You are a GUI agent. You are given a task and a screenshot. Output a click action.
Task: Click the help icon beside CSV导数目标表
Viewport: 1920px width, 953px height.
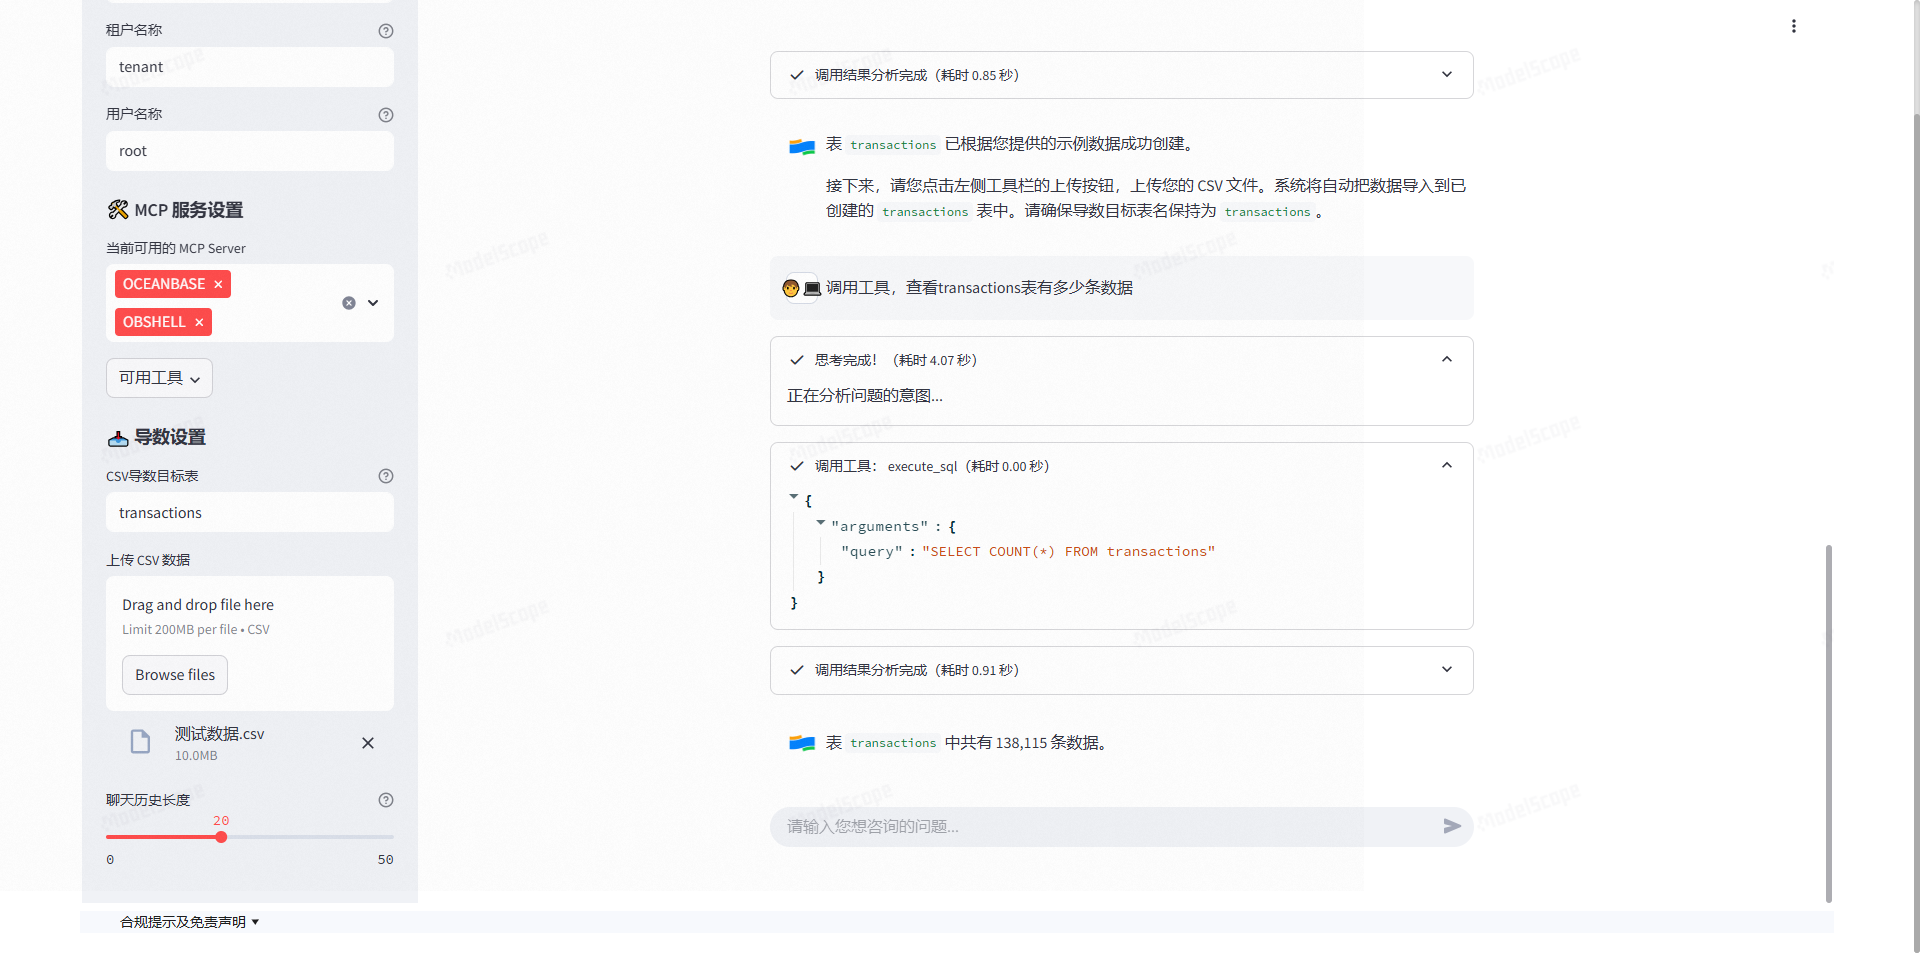(386, 476)
